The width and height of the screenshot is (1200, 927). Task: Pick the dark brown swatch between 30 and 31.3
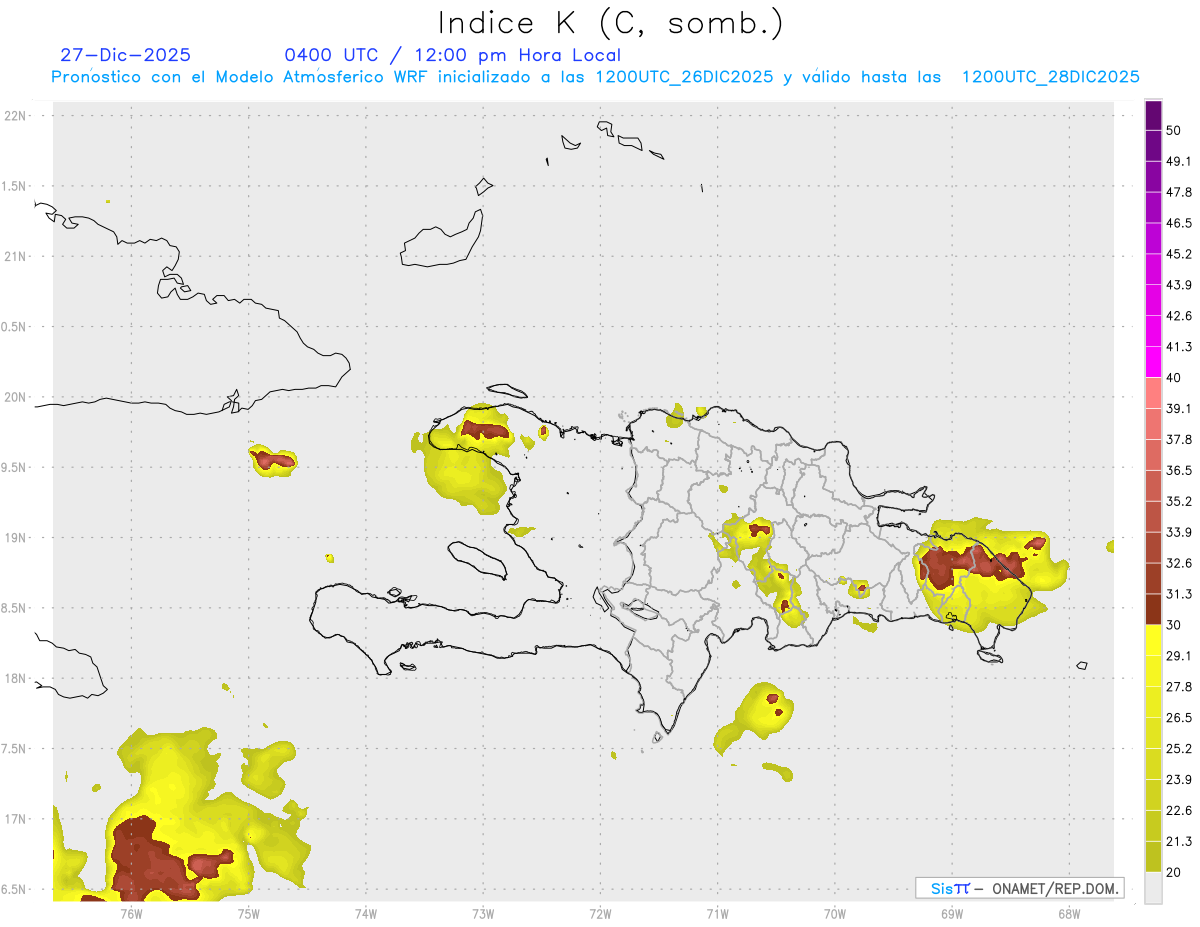coord(1154,610)
